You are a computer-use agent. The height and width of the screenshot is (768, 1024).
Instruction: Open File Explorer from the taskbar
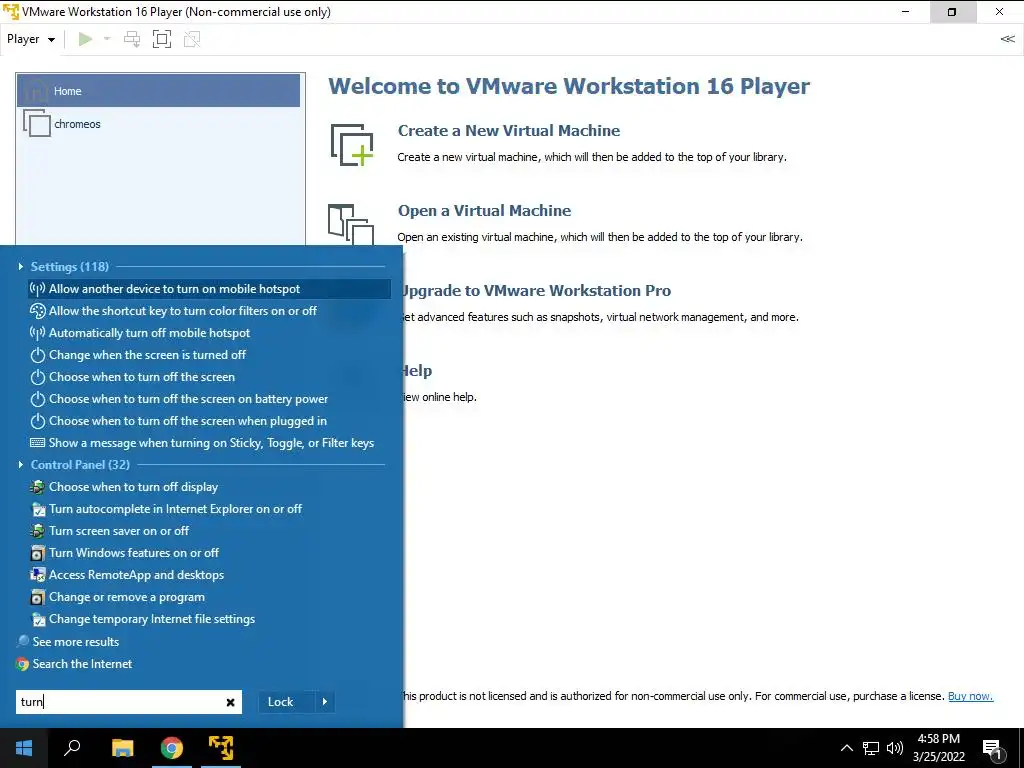122,748
